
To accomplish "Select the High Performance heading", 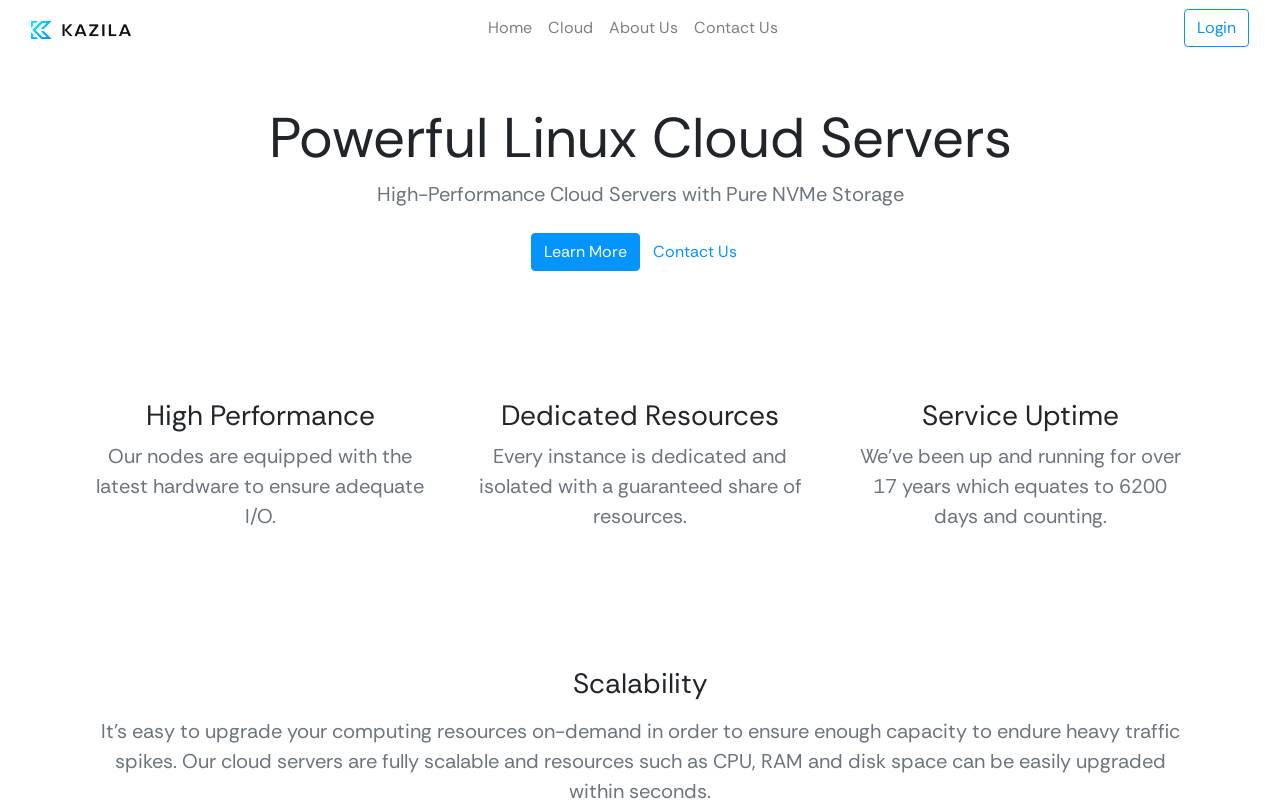I will (260, 416).
